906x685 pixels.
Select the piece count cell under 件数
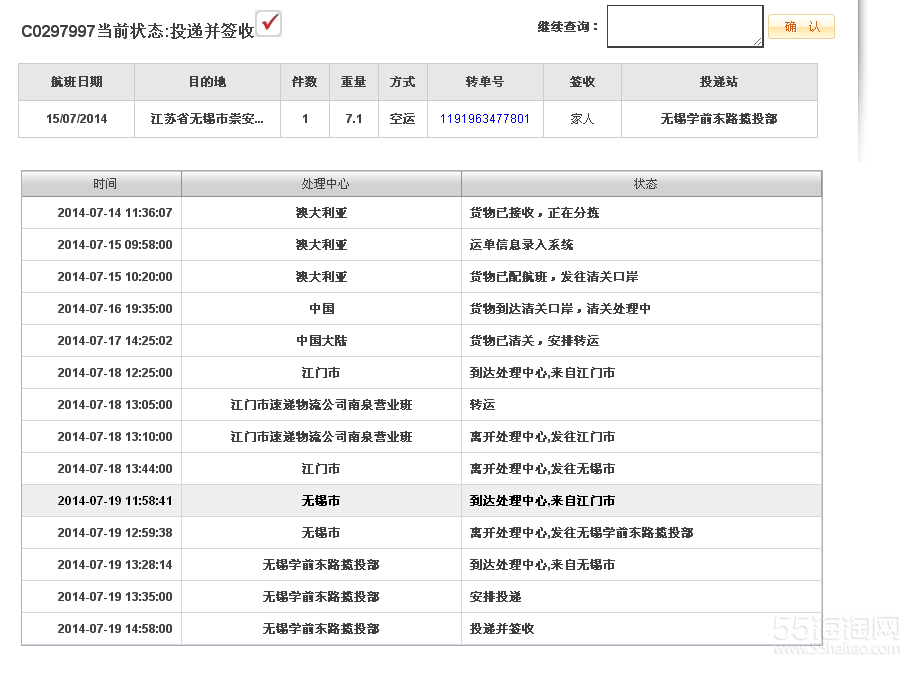tap(305, 119)
